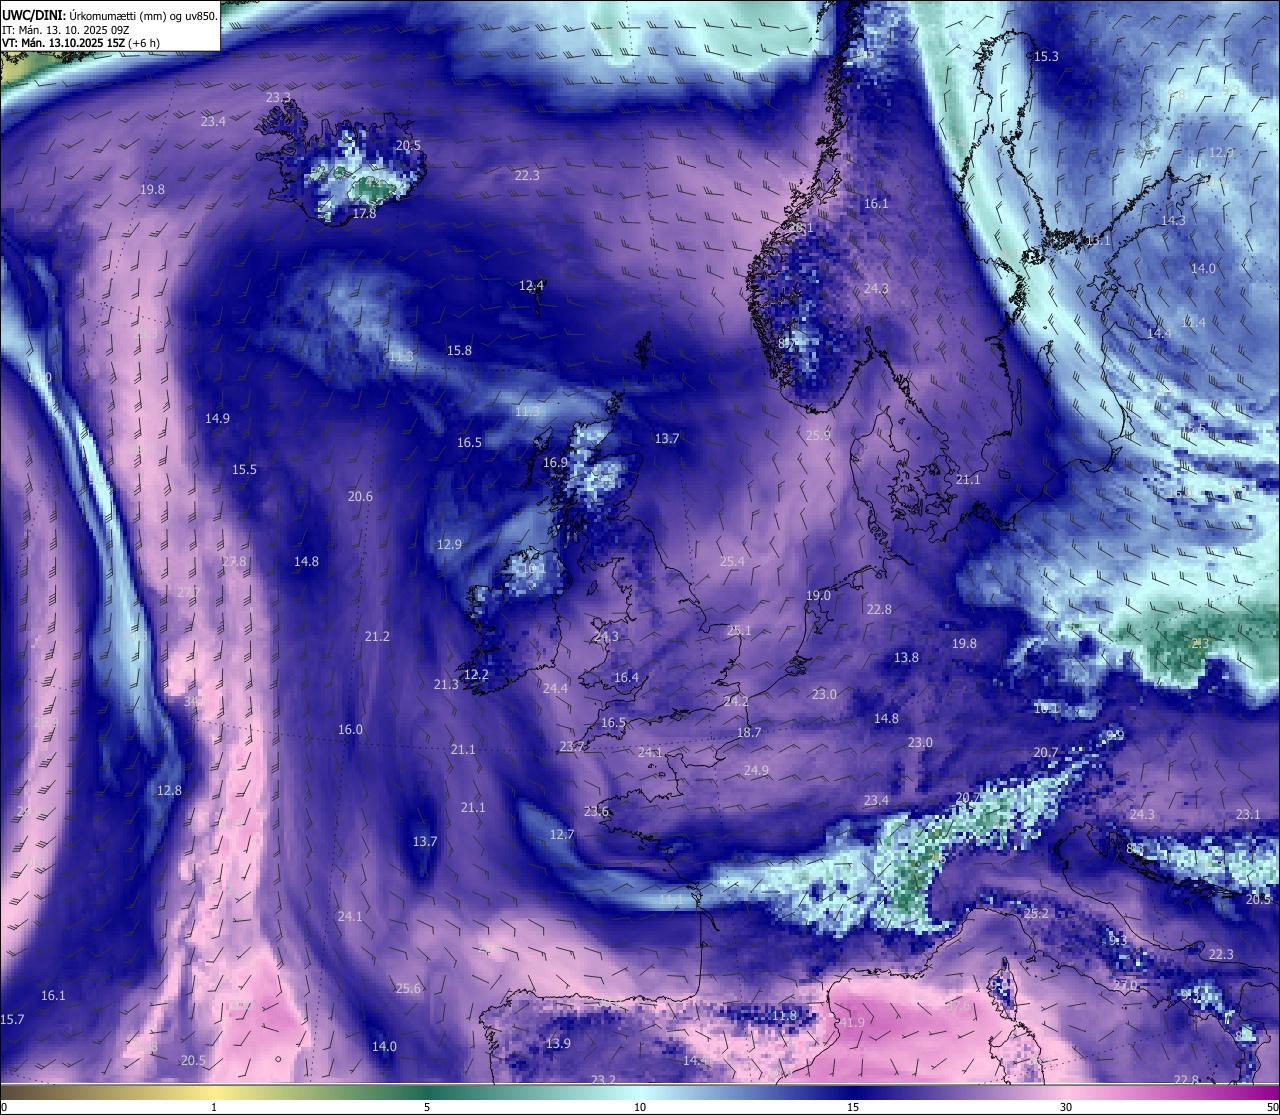Click the '15' tick label on the color scale
Screen dimensions: 1280x1115
pyautogui.click(x=852, y=1106)
